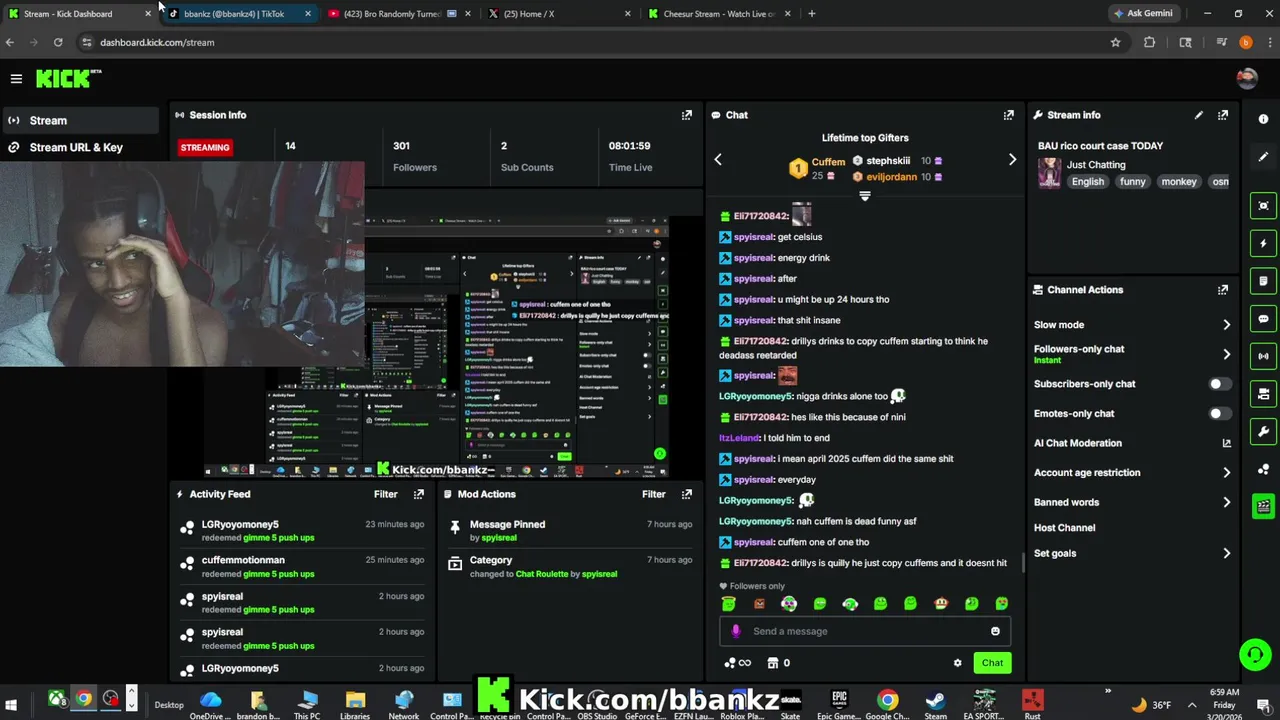This screenshot has width=1280, height=720.
Task: Switch to the Cheesur Stream browser tab
Action: (x=718, y=14)
